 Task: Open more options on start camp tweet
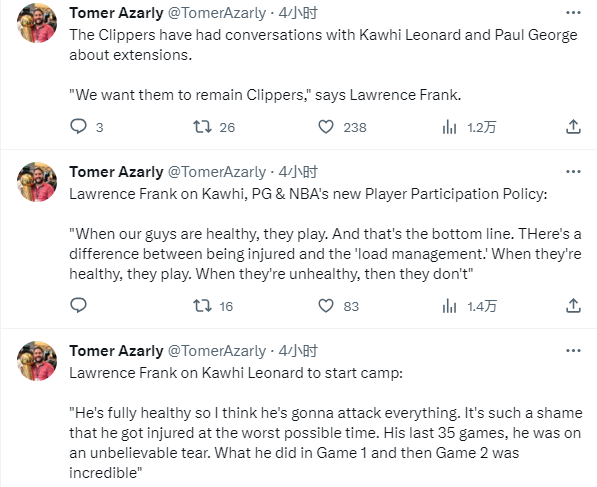[x=573, y=351]
